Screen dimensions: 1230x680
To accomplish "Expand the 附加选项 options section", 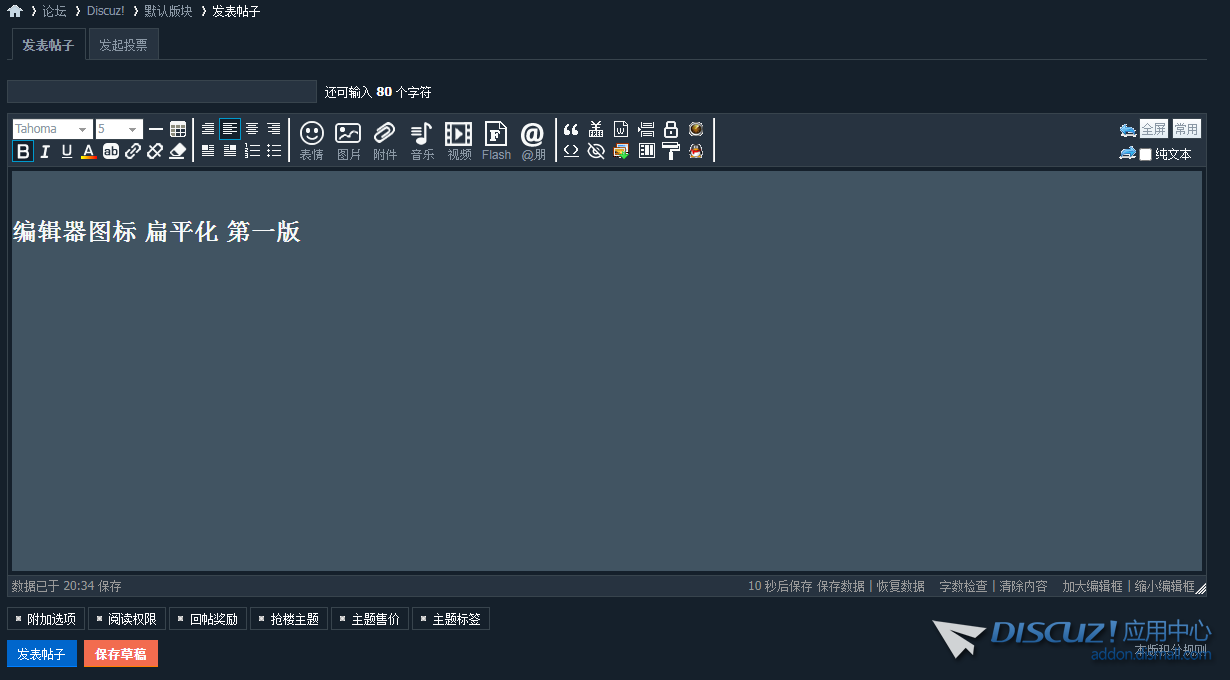I will (x=43, y=618).
